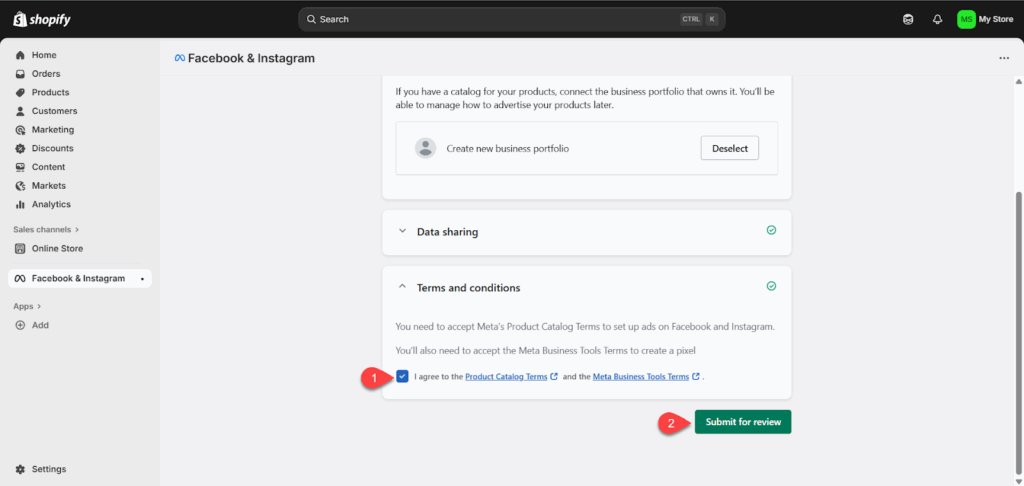Toggle the terms agreement checkbox

(402, 377)
